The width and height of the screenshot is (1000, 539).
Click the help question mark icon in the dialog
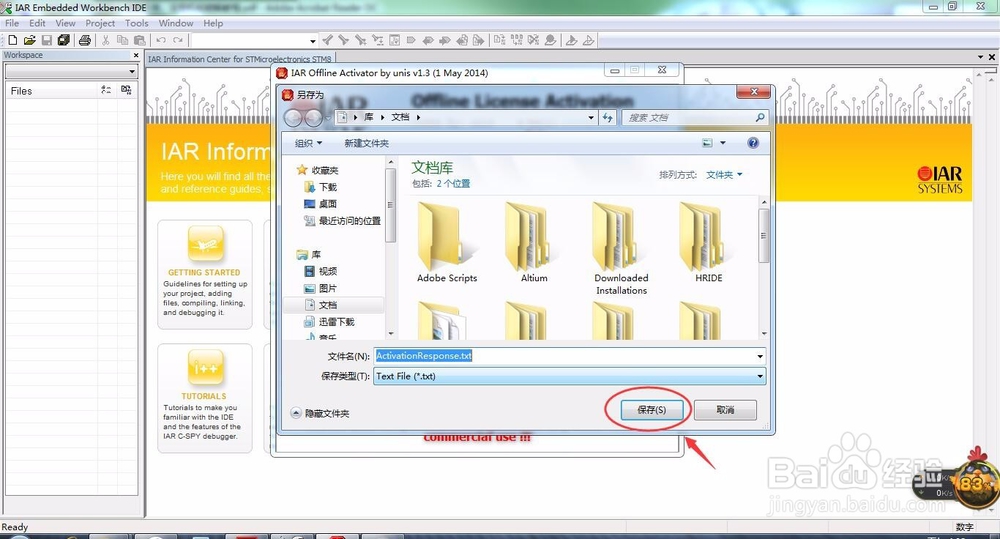coord(753,143)
